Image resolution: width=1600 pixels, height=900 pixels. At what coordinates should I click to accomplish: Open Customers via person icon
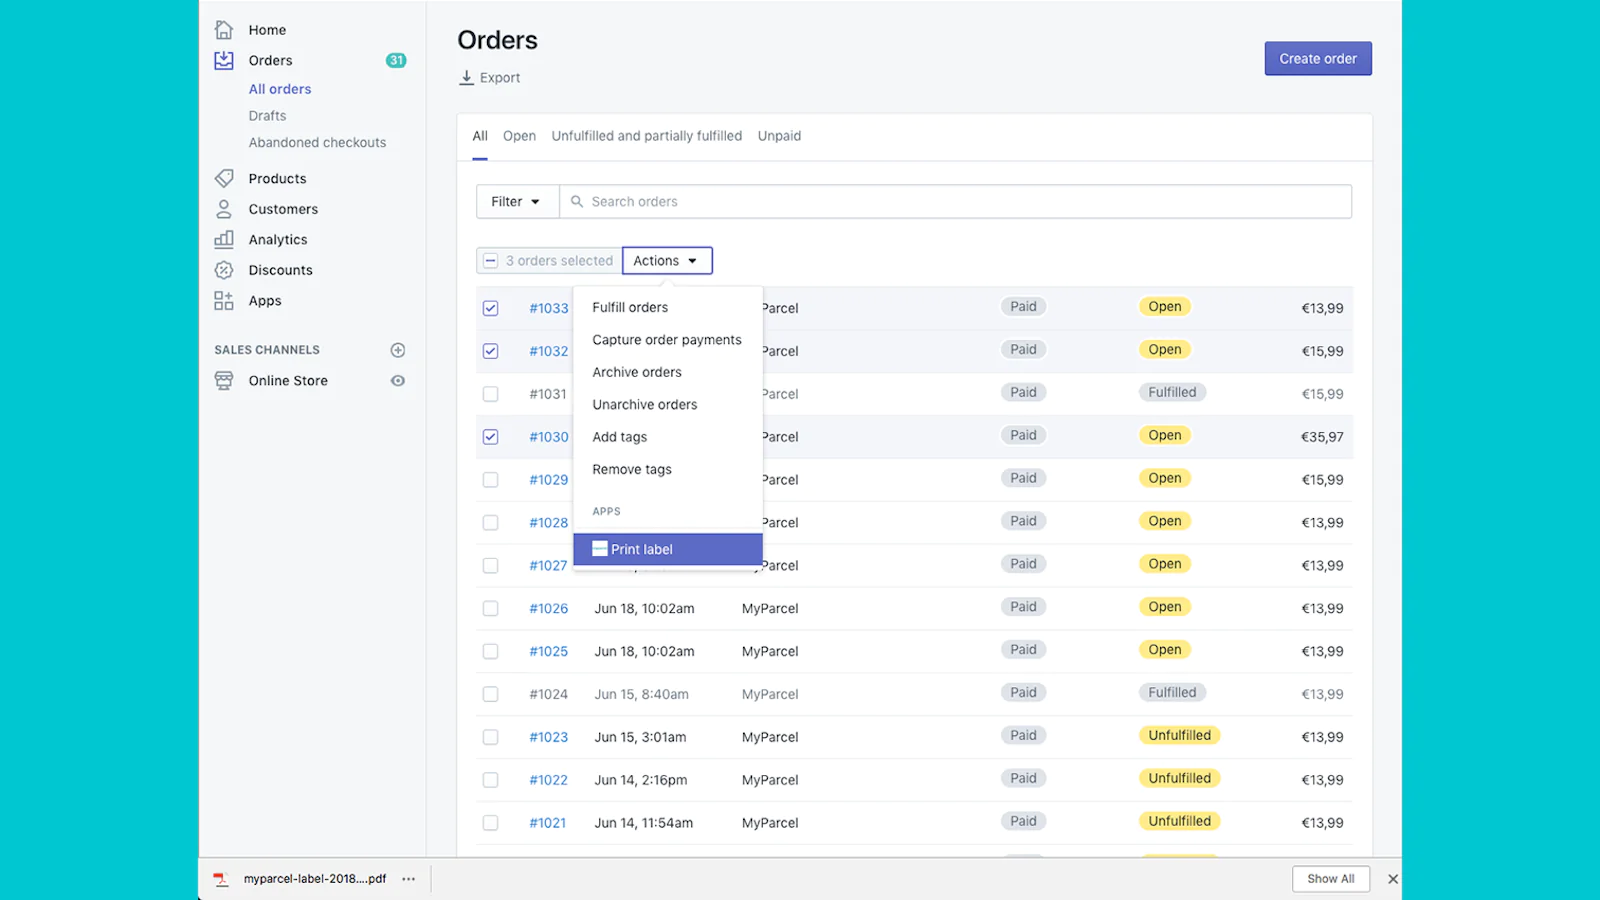pos(224,209)
